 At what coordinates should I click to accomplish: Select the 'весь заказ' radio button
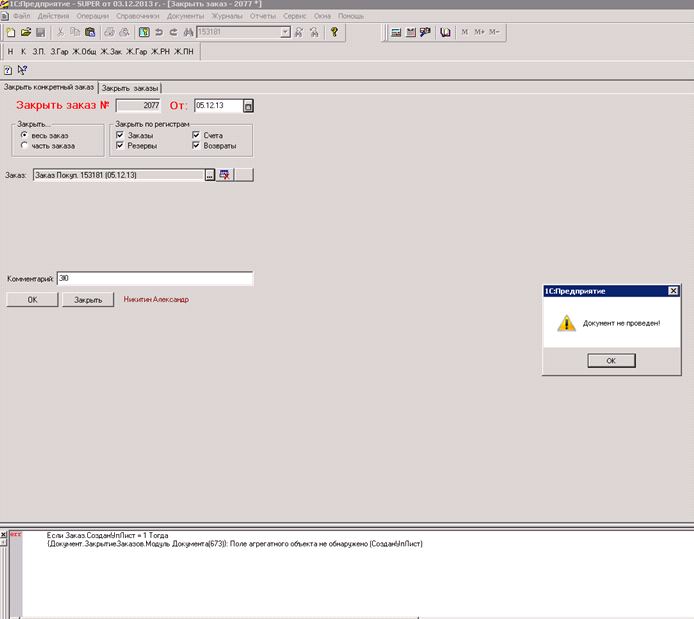click(24, 135)
